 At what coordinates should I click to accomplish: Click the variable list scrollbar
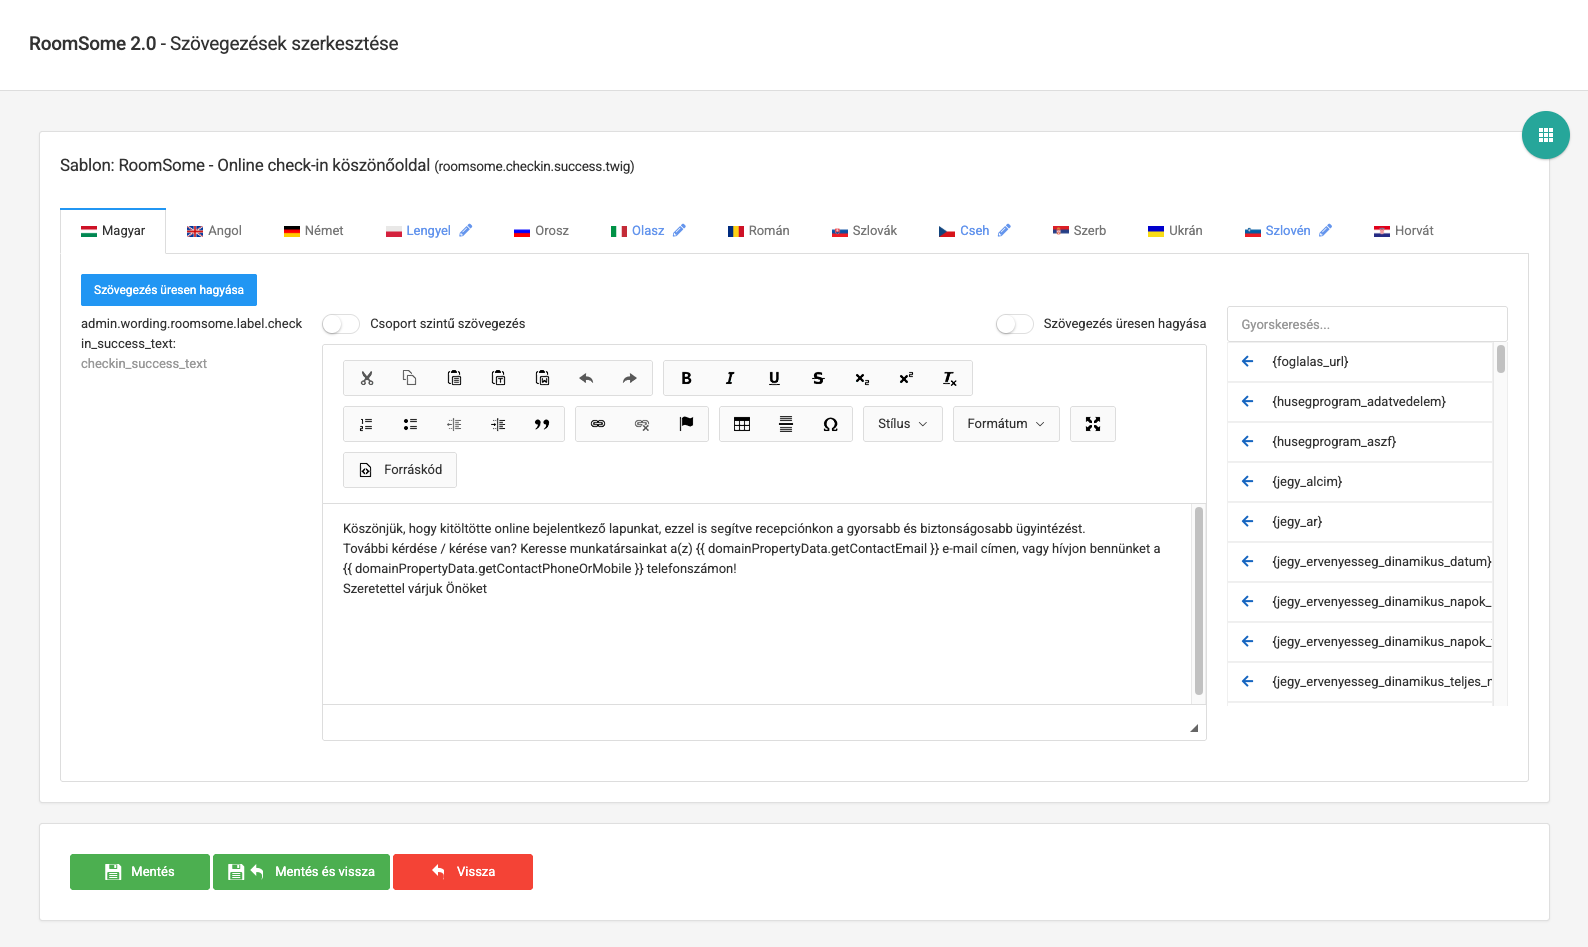(1500, 360)
